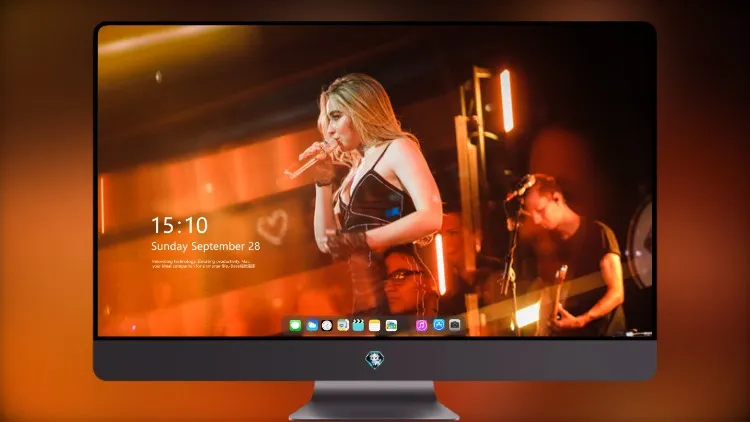Image resolution: width=750 pixels, height=422 pixels.
Task: Open the photo gallery app in dock
Action: pyautogui.click(x=391, y=325)
